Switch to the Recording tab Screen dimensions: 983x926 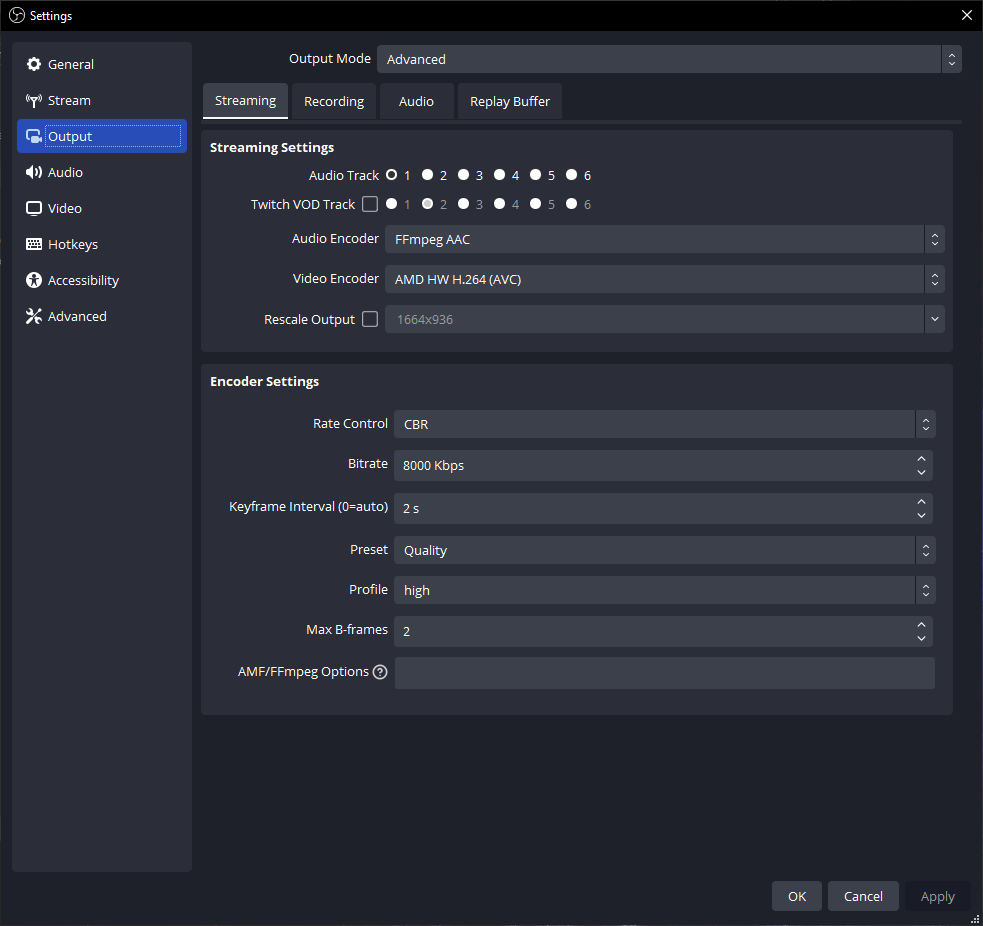coord(334,101)
